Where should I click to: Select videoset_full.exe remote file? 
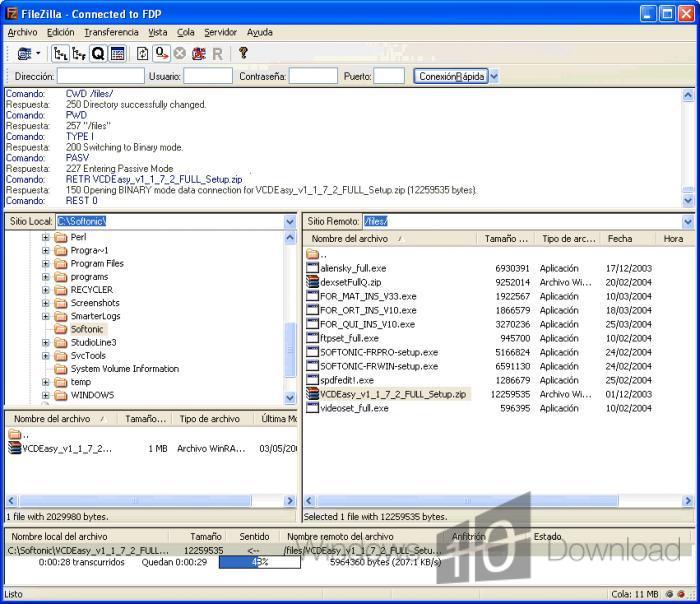pos(354,408)
